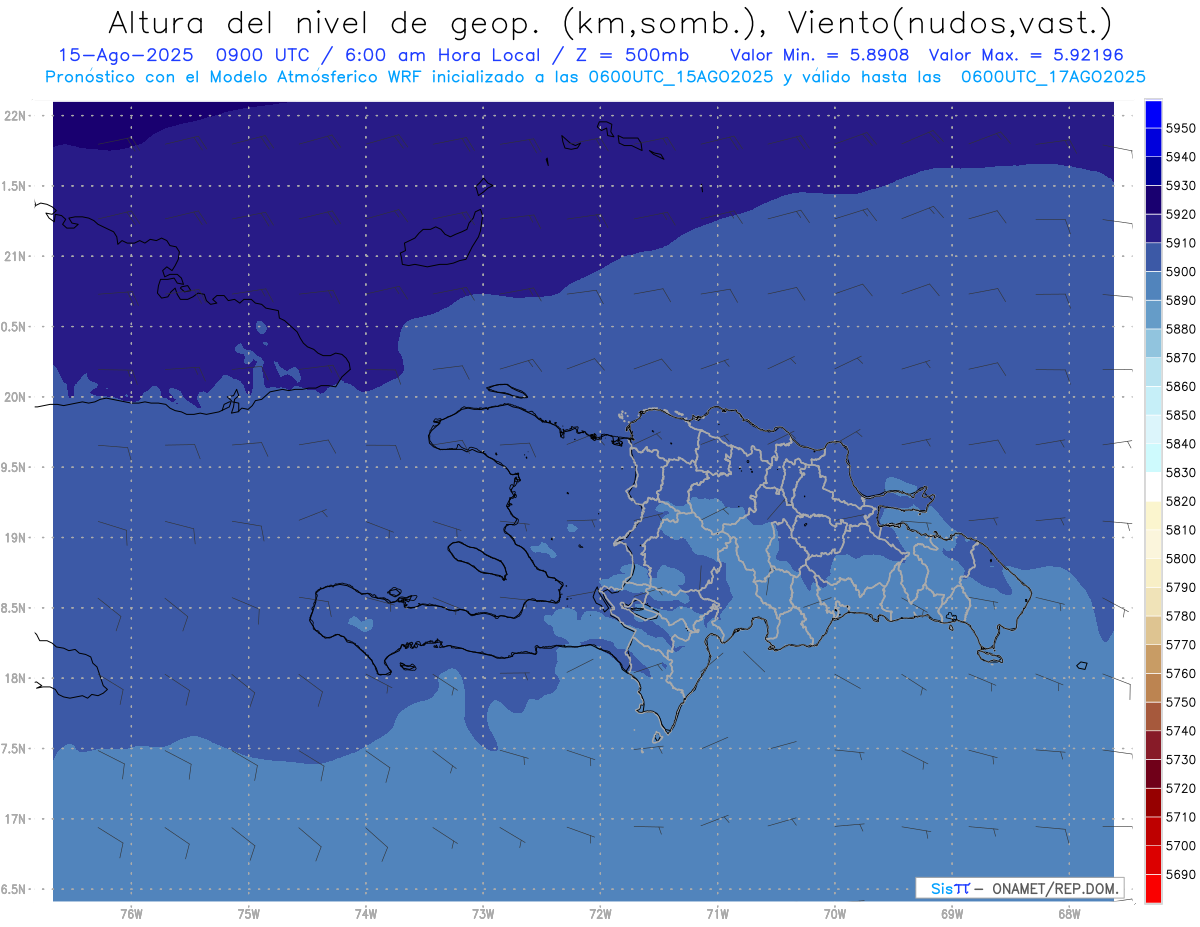
Task: Click the "5850" colorbar label
Action: pos(1180,415)
